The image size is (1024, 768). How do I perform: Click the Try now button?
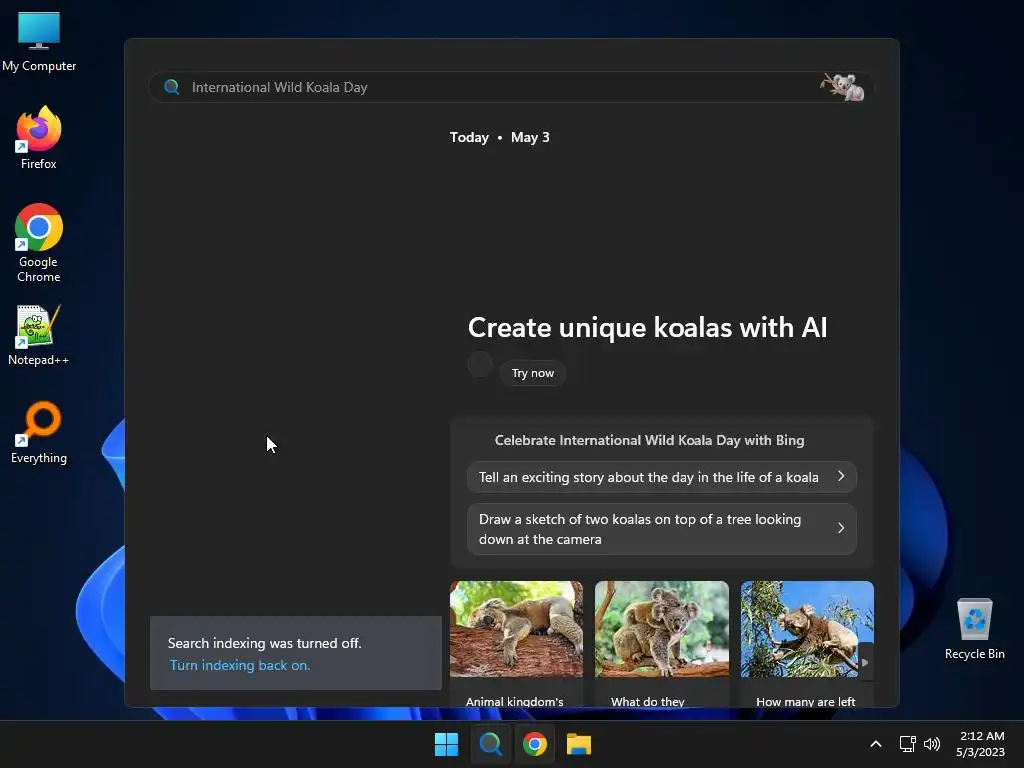(533, 373)
